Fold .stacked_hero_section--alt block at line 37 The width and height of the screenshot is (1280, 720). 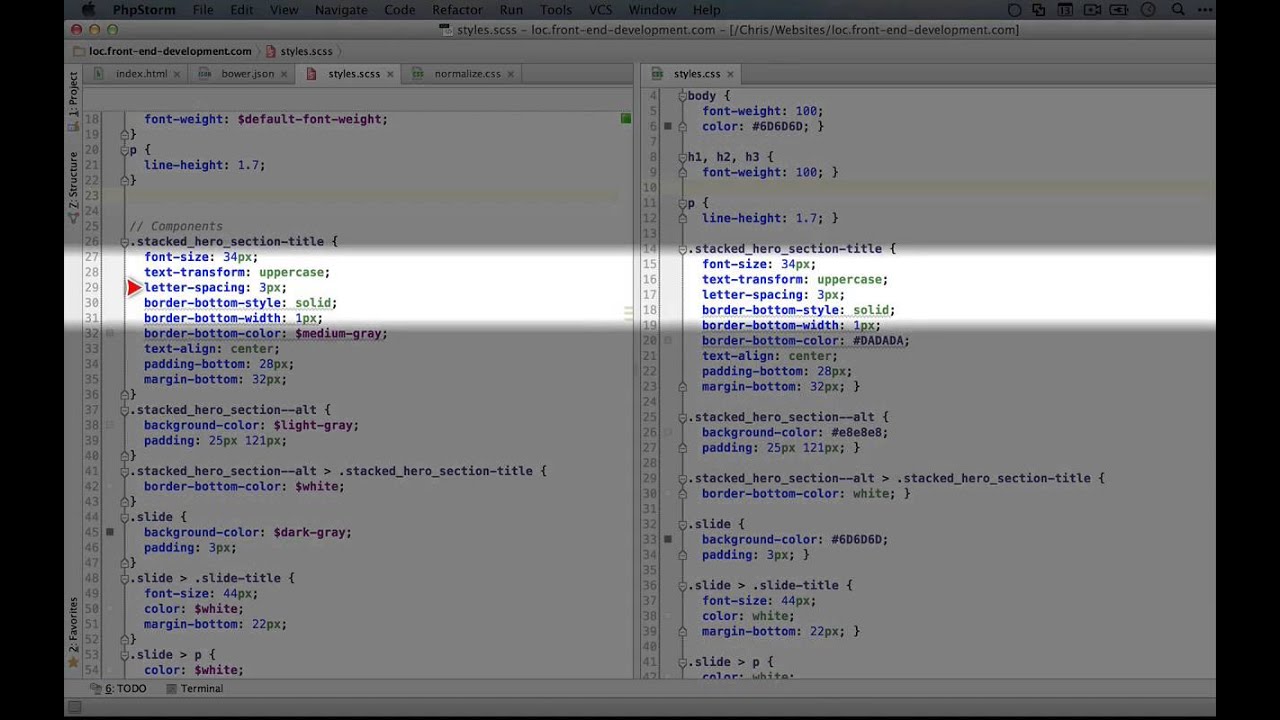click(125, 410)
